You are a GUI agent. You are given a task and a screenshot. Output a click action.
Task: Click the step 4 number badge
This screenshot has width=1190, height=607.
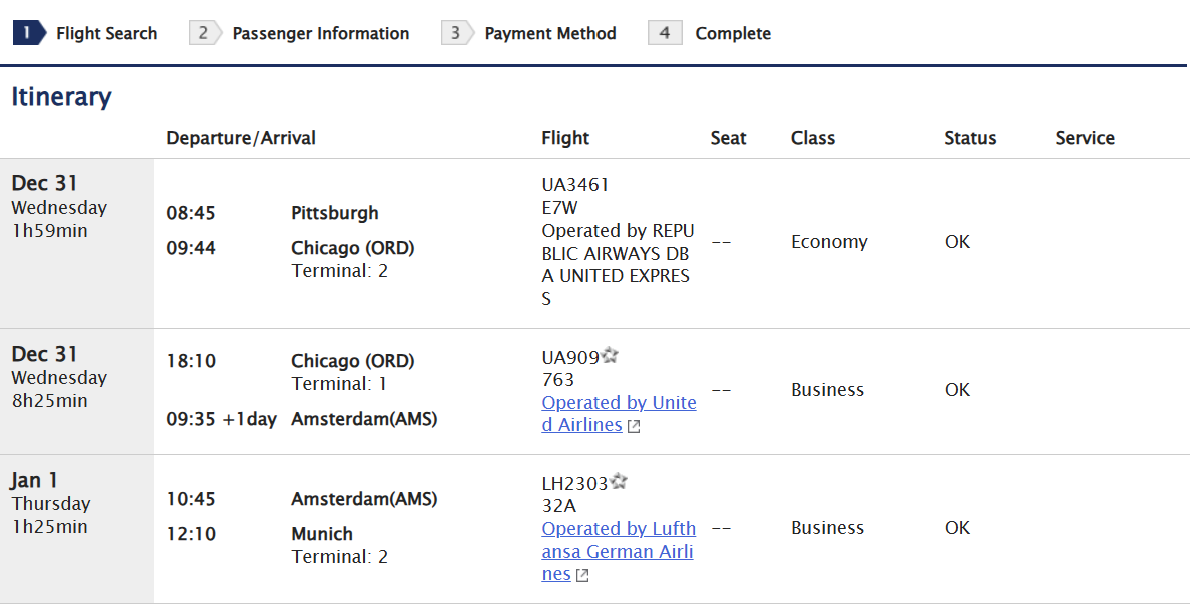coord(665,33)
